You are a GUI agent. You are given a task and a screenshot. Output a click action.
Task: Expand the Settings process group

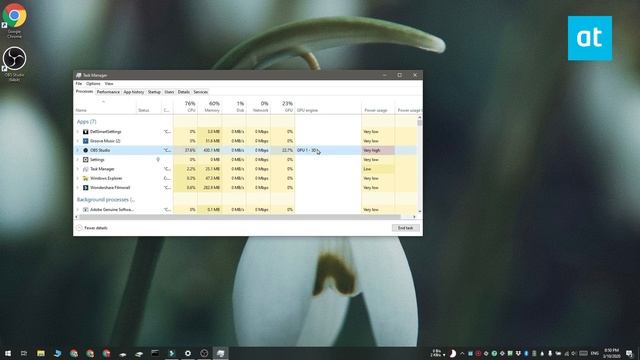tap(78, 160)
